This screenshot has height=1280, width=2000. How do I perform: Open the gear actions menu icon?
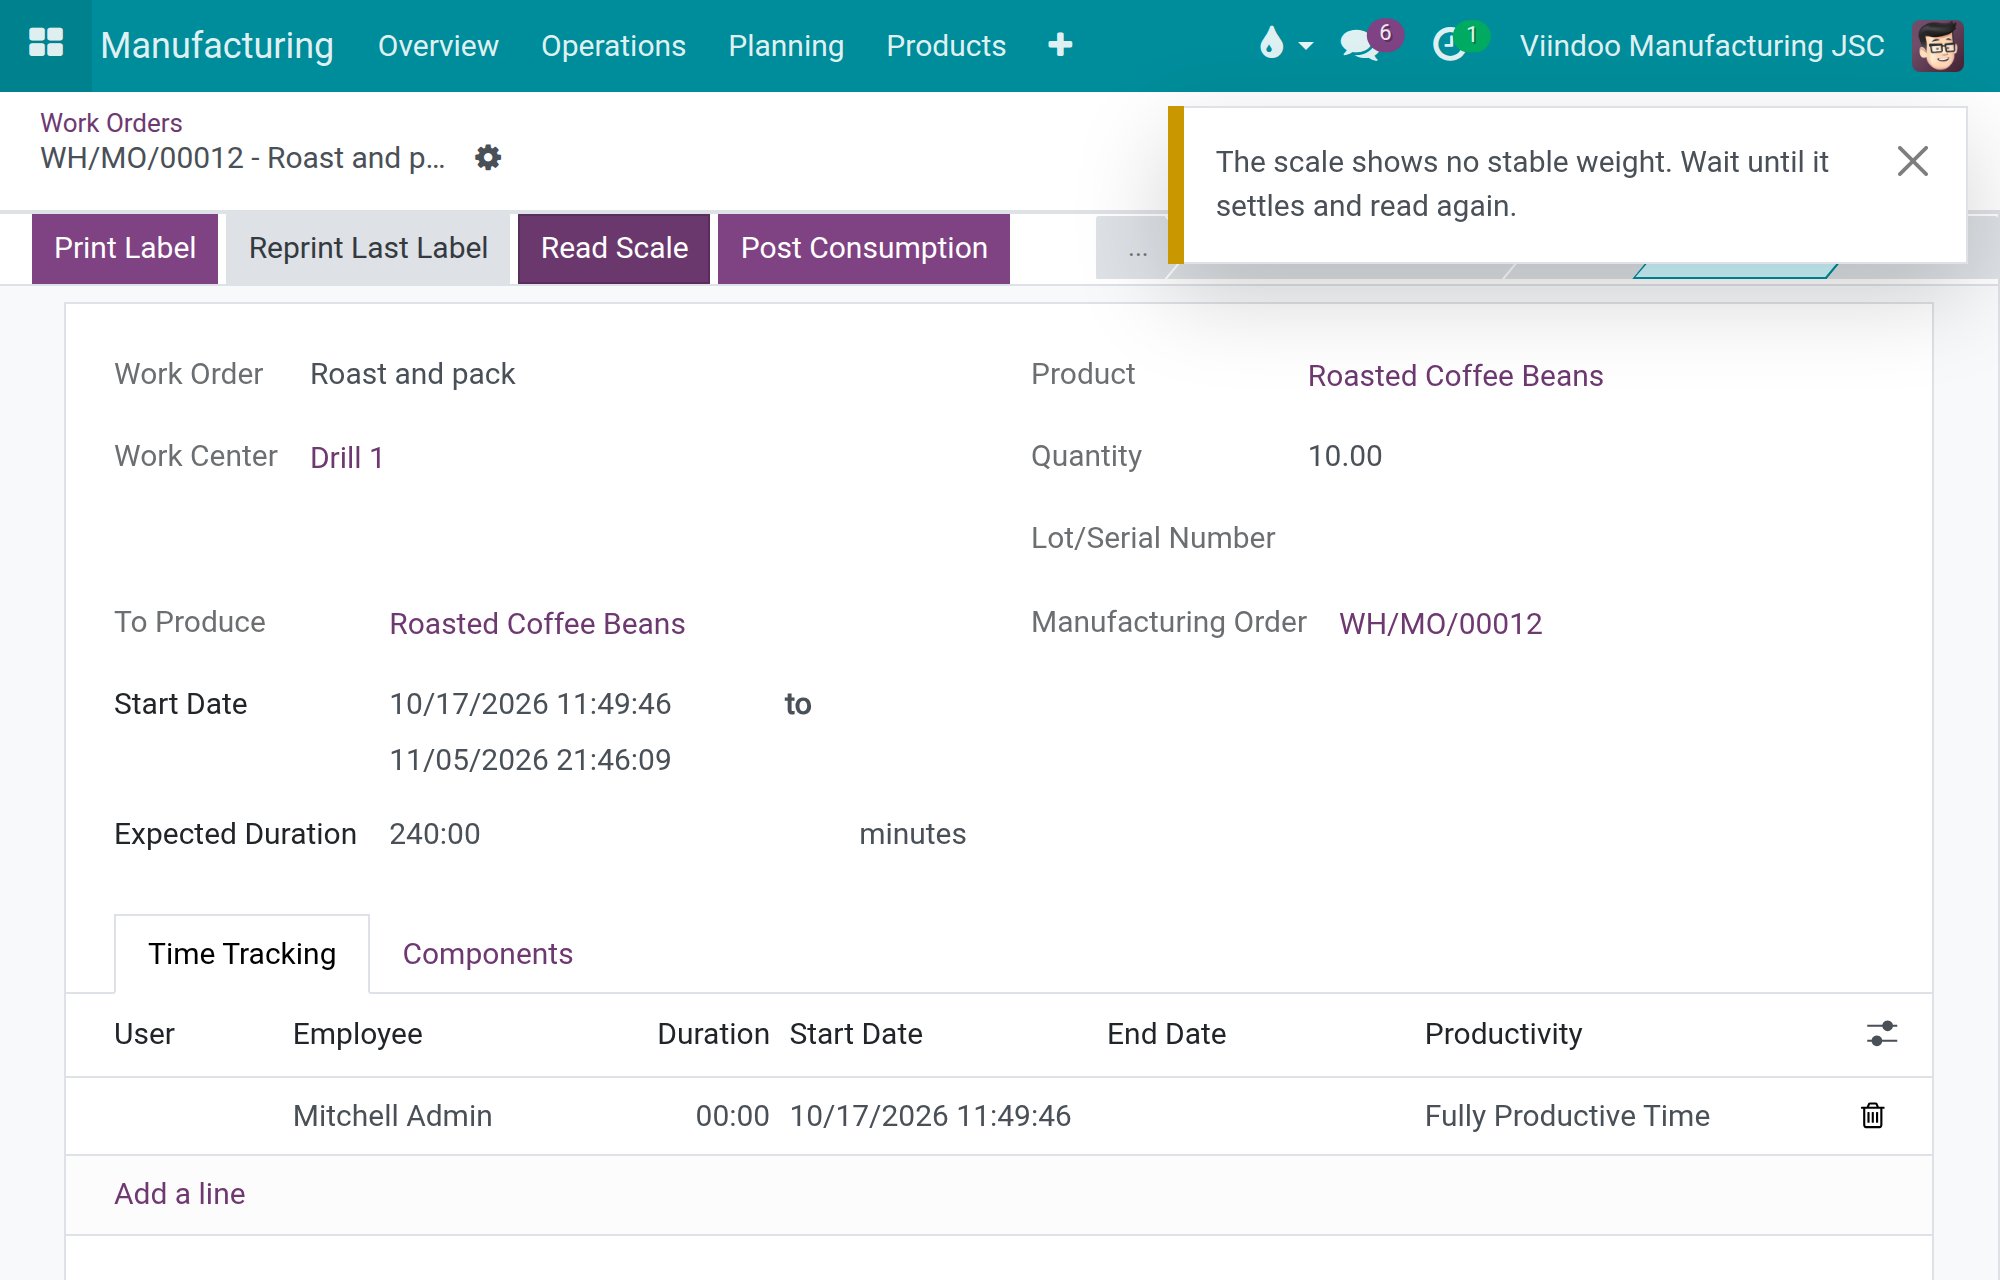pos(488,157)
